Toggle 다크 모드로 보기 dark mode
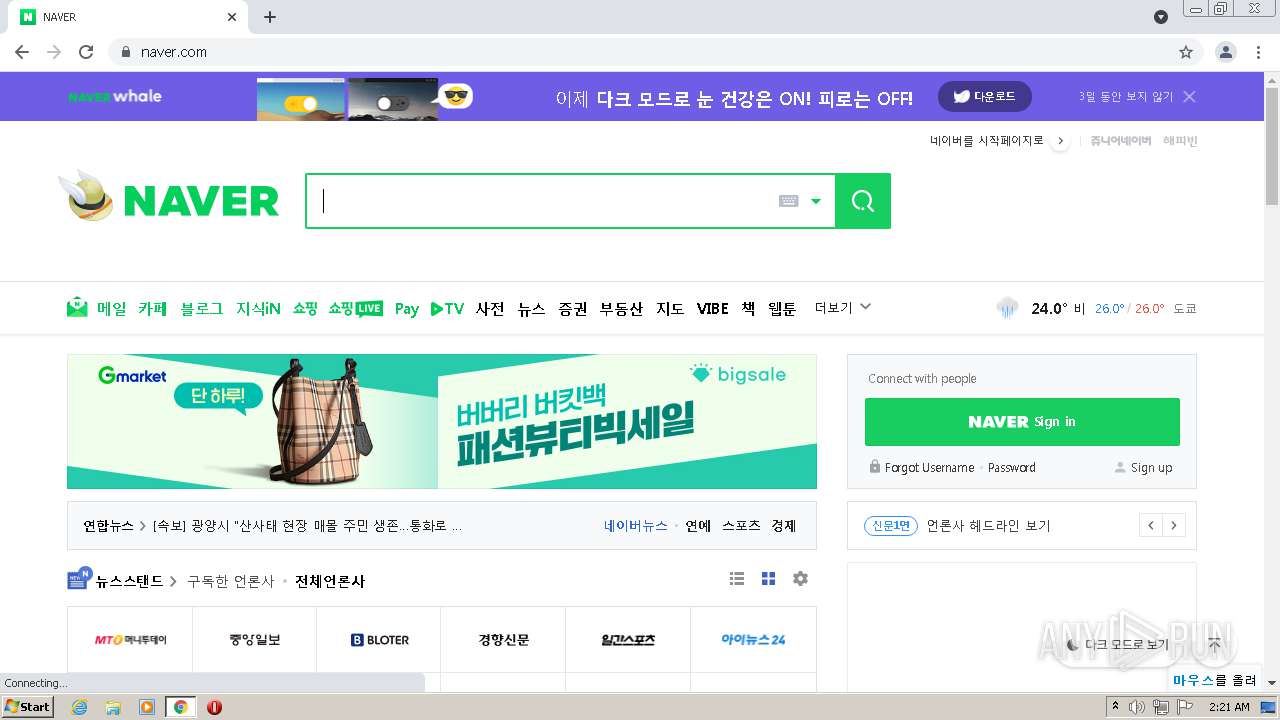This screenshot has width=1280, height=720. coord(1117,645)
